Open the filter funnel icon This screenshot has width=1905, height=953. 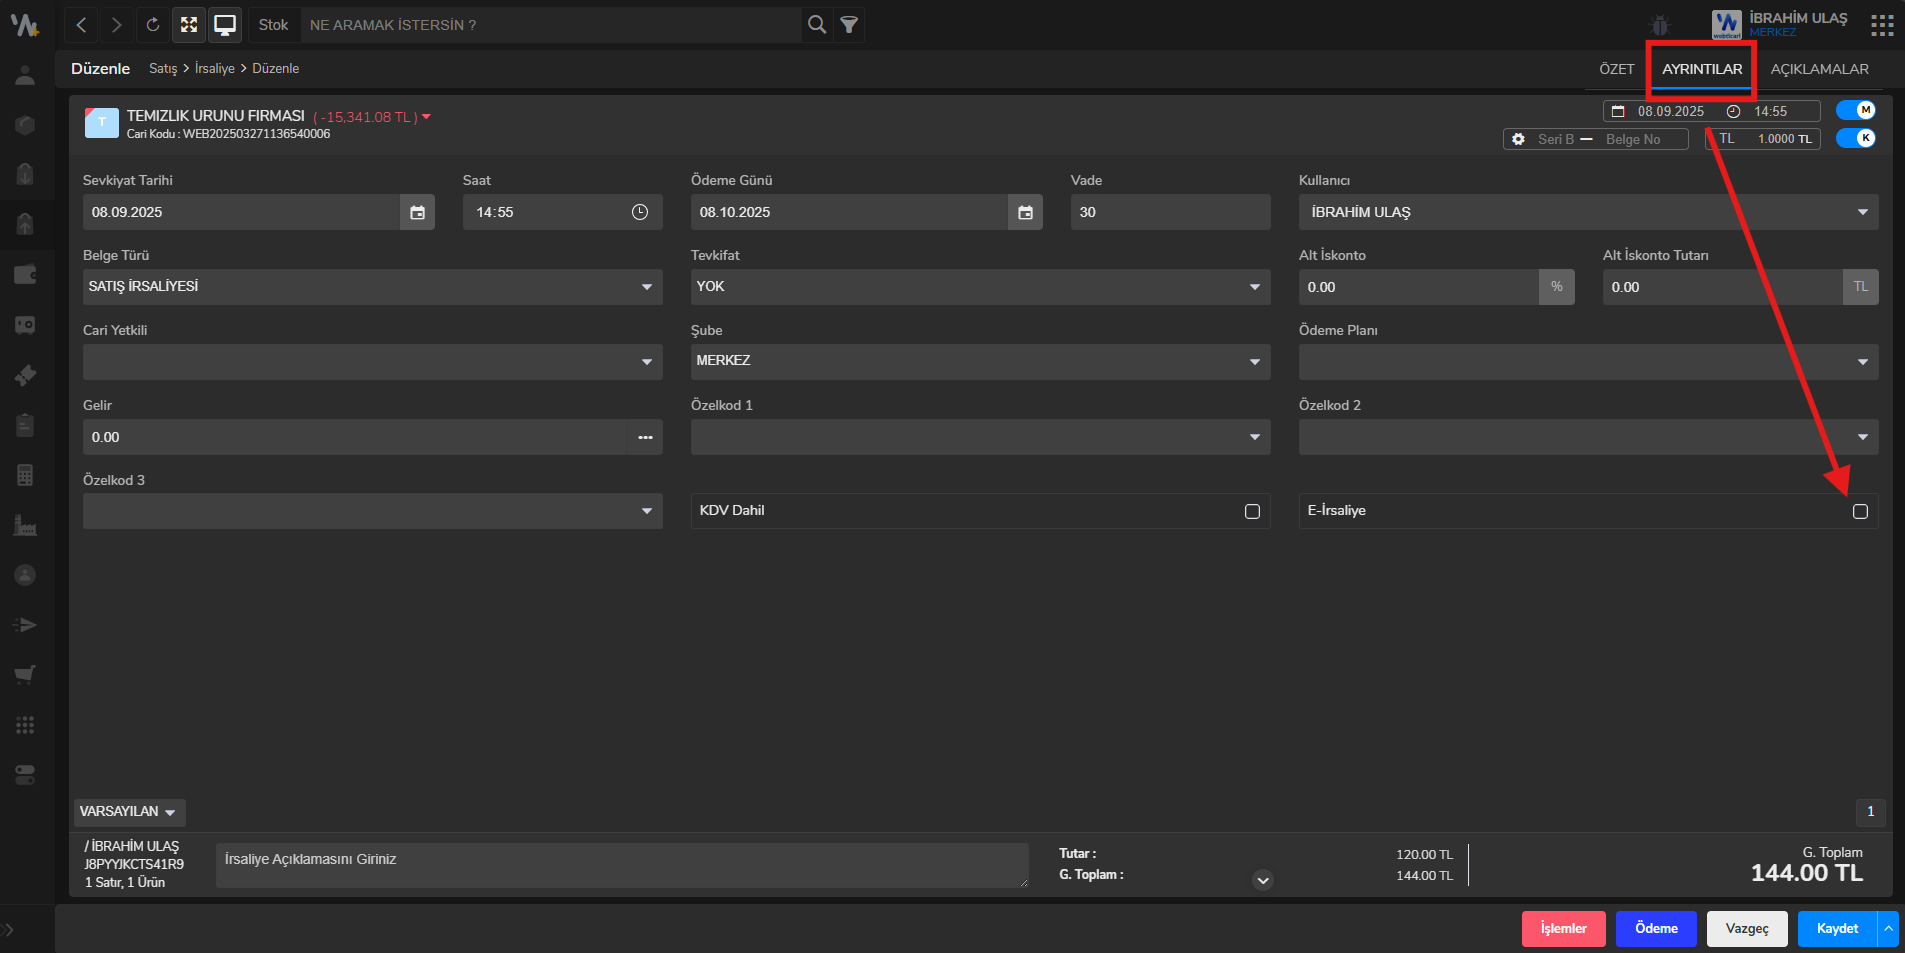849,25
